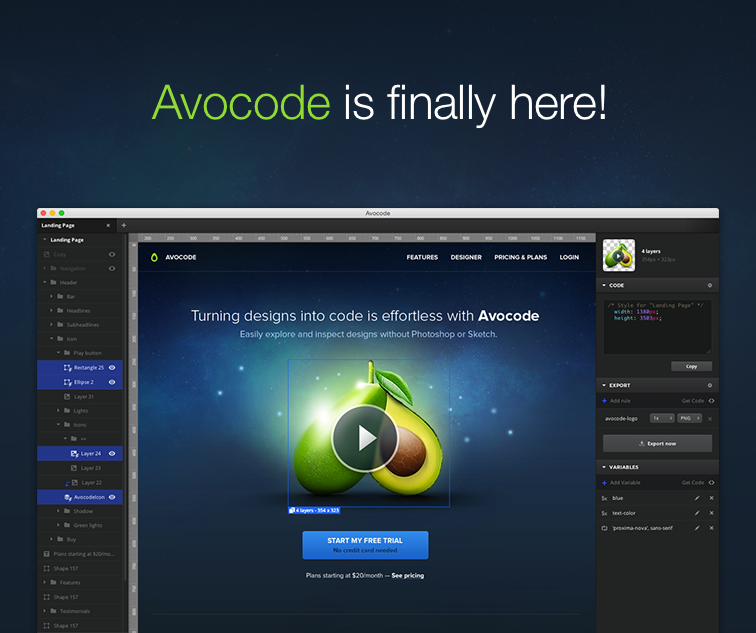Click the image icon of Layer 24
The image size is (756, 633).
coord(74,454)
